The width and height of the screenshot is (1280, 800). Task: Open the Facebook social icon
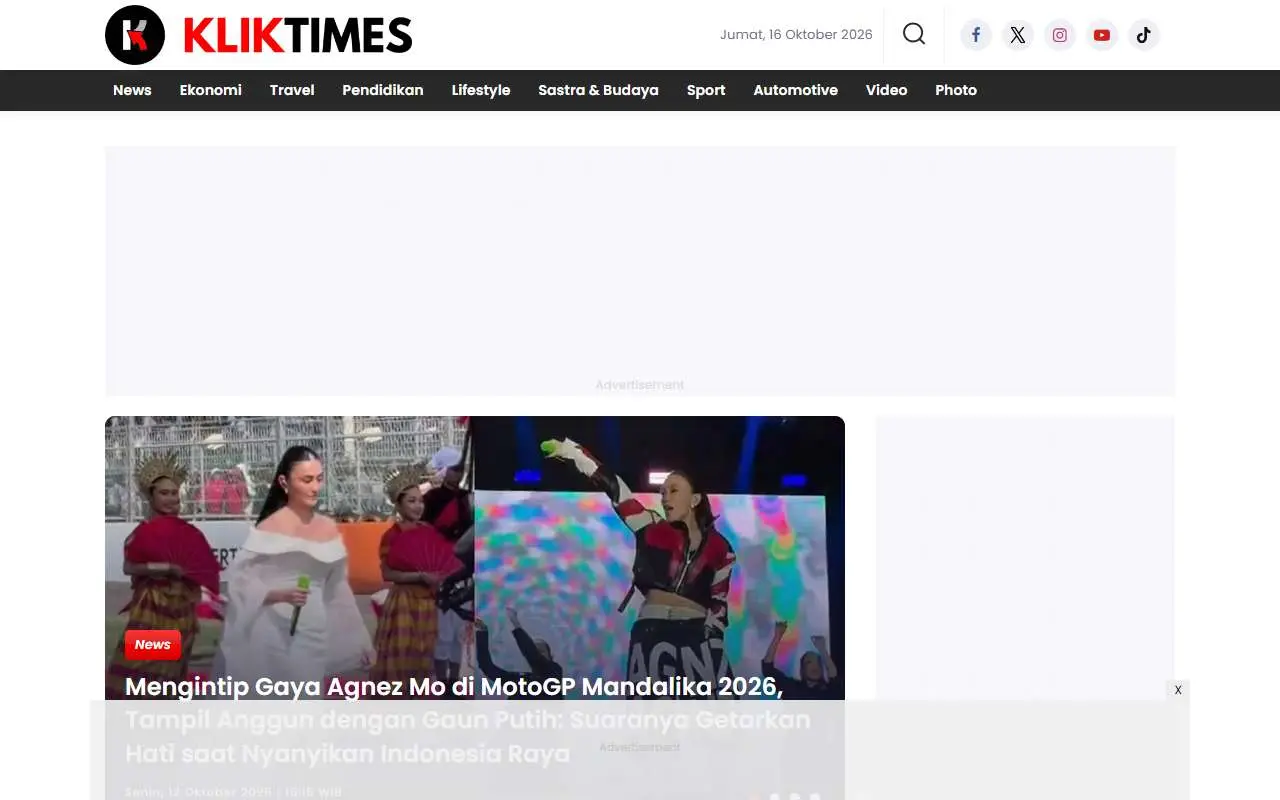point(976,35)
